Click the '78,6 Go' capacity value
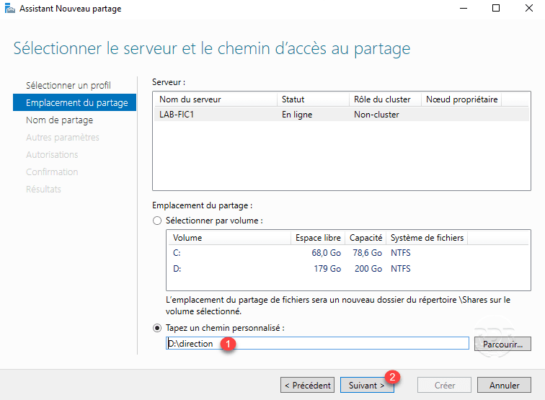This screenshot has height=400, width=545. coord(367,253)
